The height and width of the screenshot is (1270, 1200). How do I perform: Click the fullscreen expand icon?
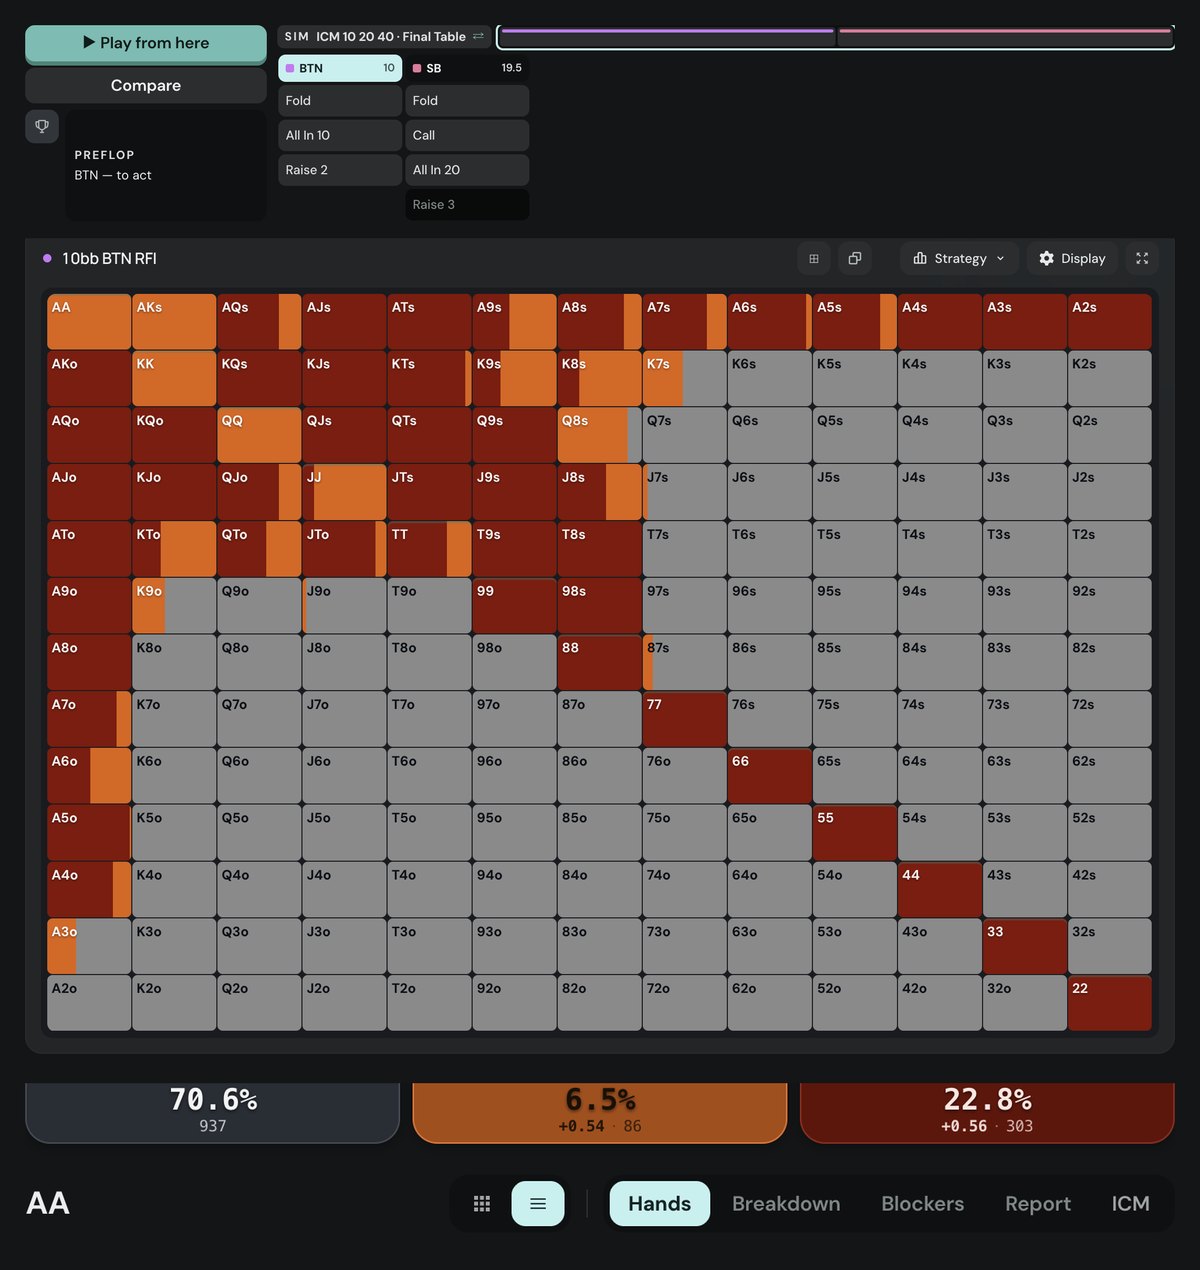click(1142, 258)
